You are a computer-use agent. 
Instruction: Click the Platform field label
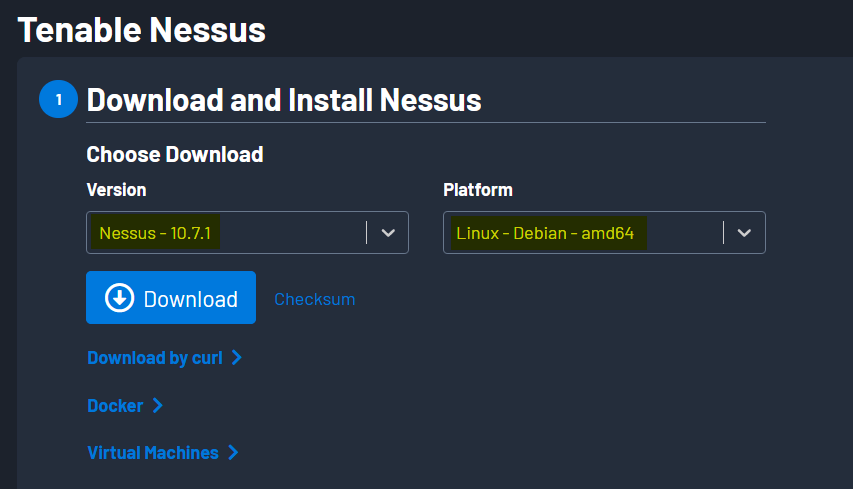478,189
